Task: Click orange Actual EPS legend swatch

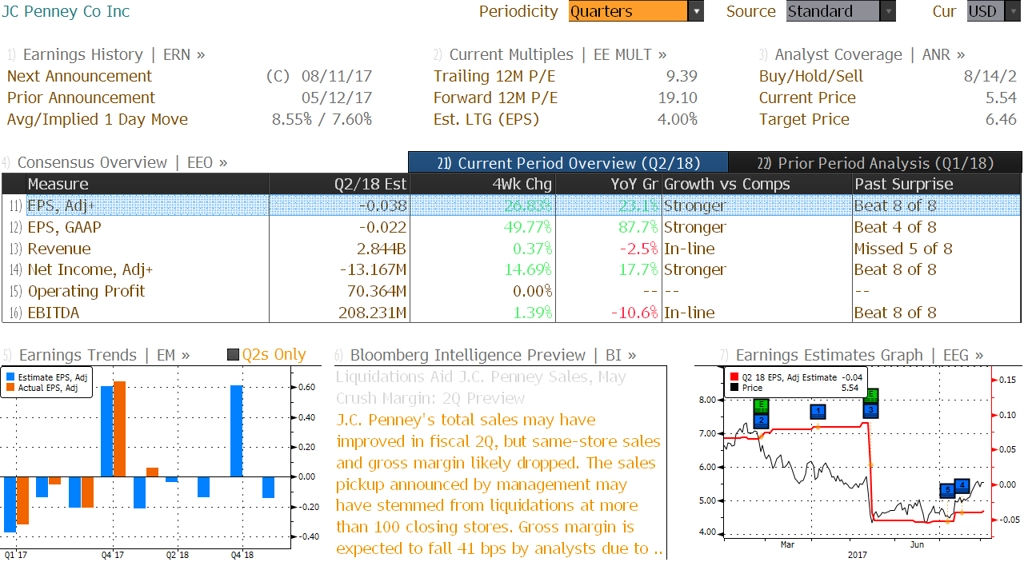Action: pyautogui.click(x=10, y=388)
